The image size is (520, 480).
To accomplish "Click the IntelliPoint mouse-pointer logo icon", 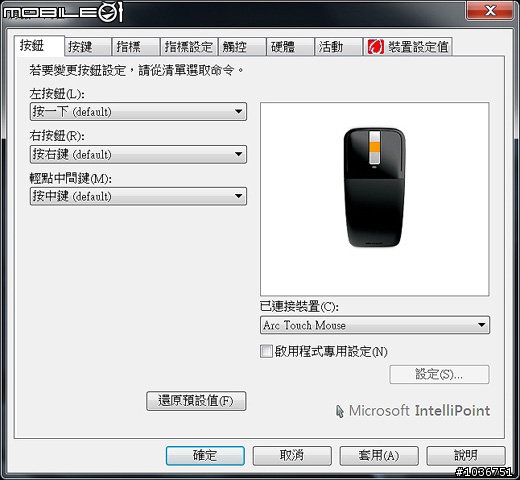I will (339, 411).
